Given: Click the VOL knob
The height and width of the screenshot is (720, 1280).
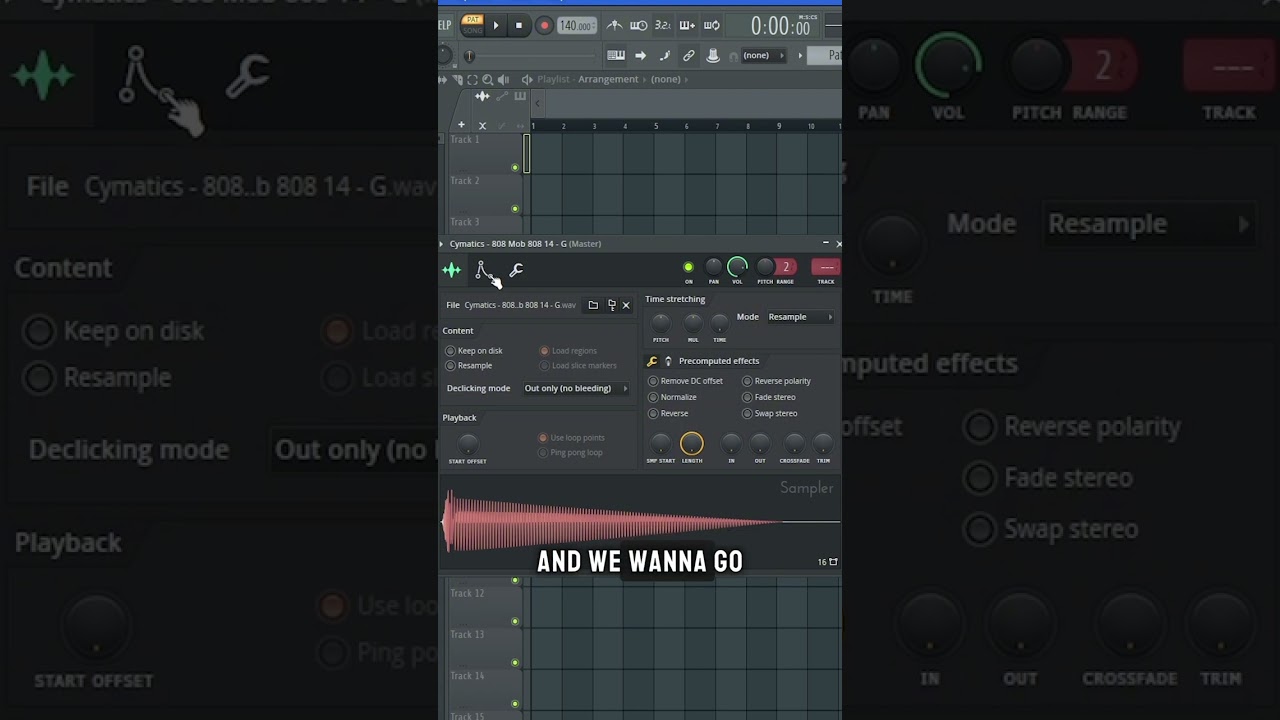Looking at the screenshot, I should [x=737, y=267].
